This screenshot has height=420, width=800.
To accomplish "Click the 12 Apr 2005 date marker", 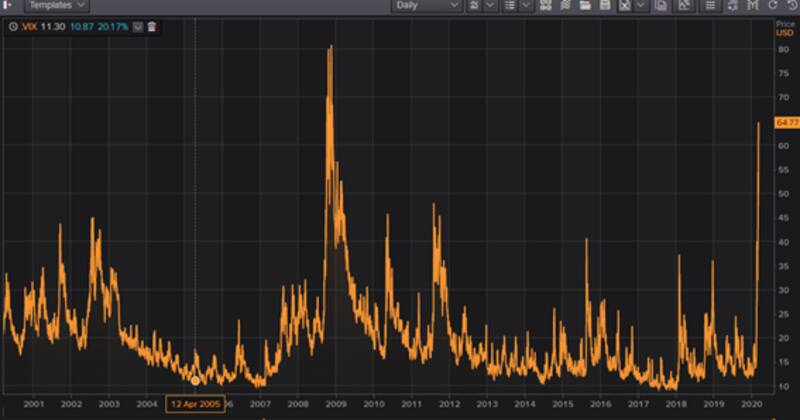I will [x=194, y=404].
